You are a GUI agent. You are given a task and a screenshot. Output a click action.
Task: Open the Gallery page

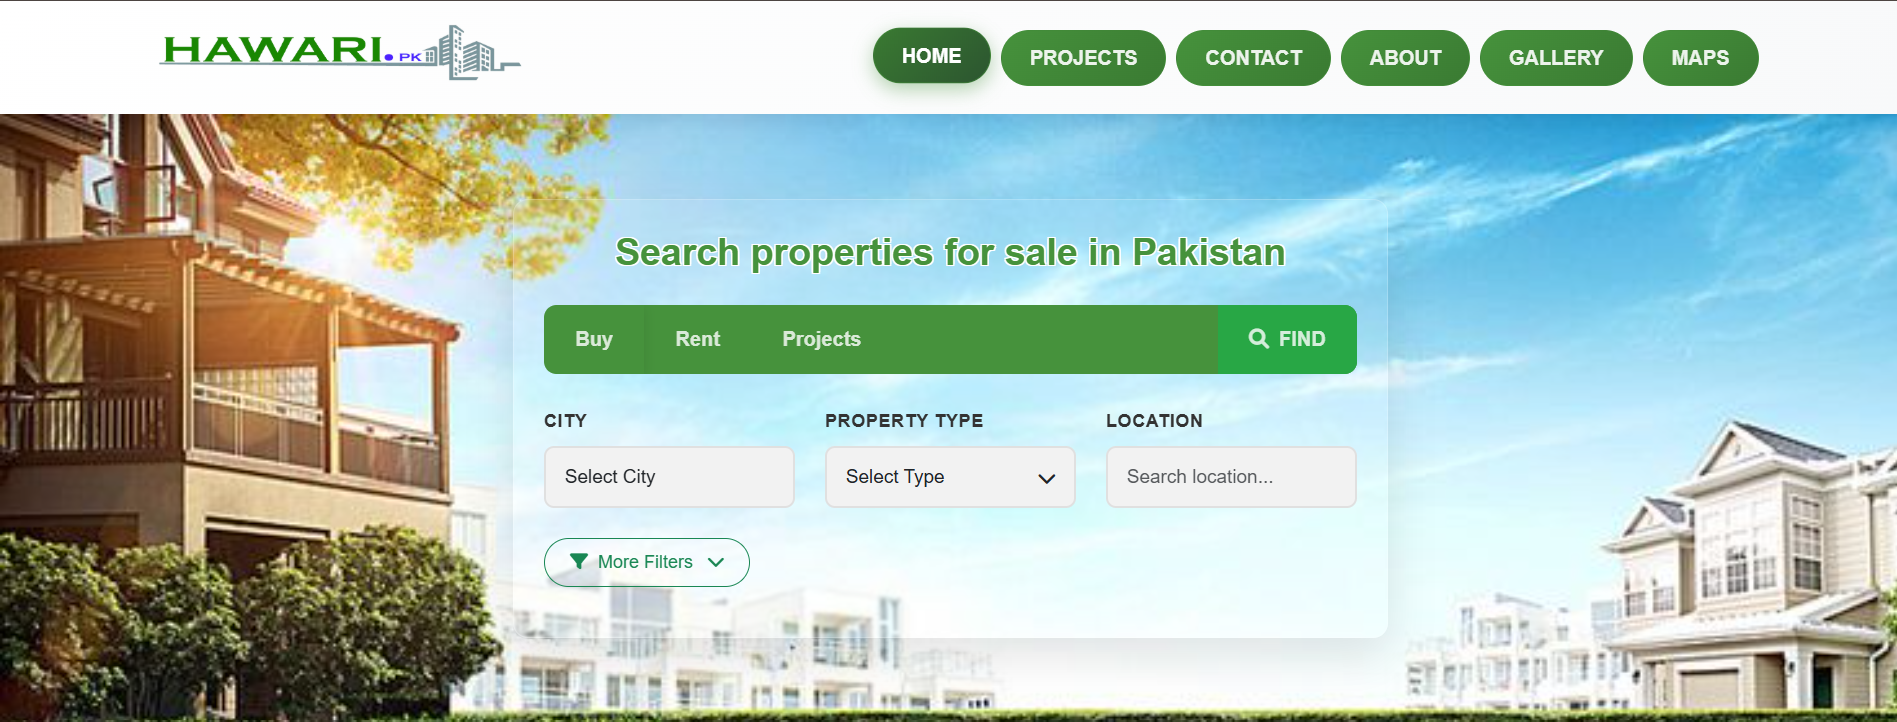point(1556,58)
